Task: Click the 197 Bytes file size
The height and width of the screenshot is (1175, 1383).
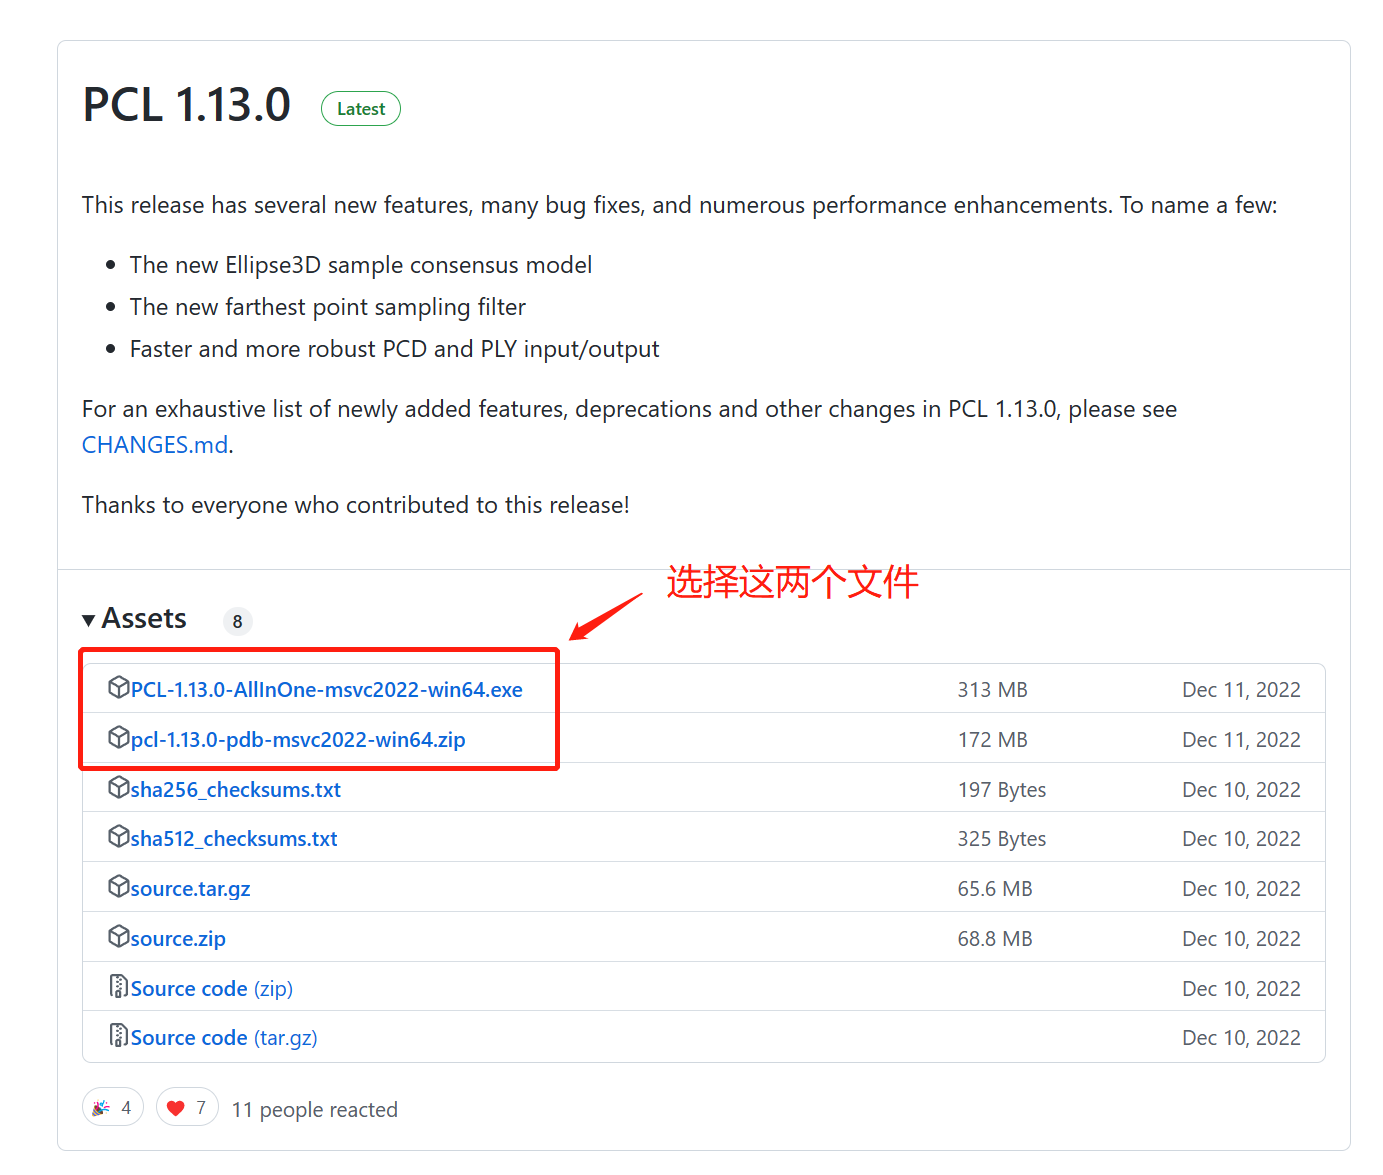Action: (1001, 790)
